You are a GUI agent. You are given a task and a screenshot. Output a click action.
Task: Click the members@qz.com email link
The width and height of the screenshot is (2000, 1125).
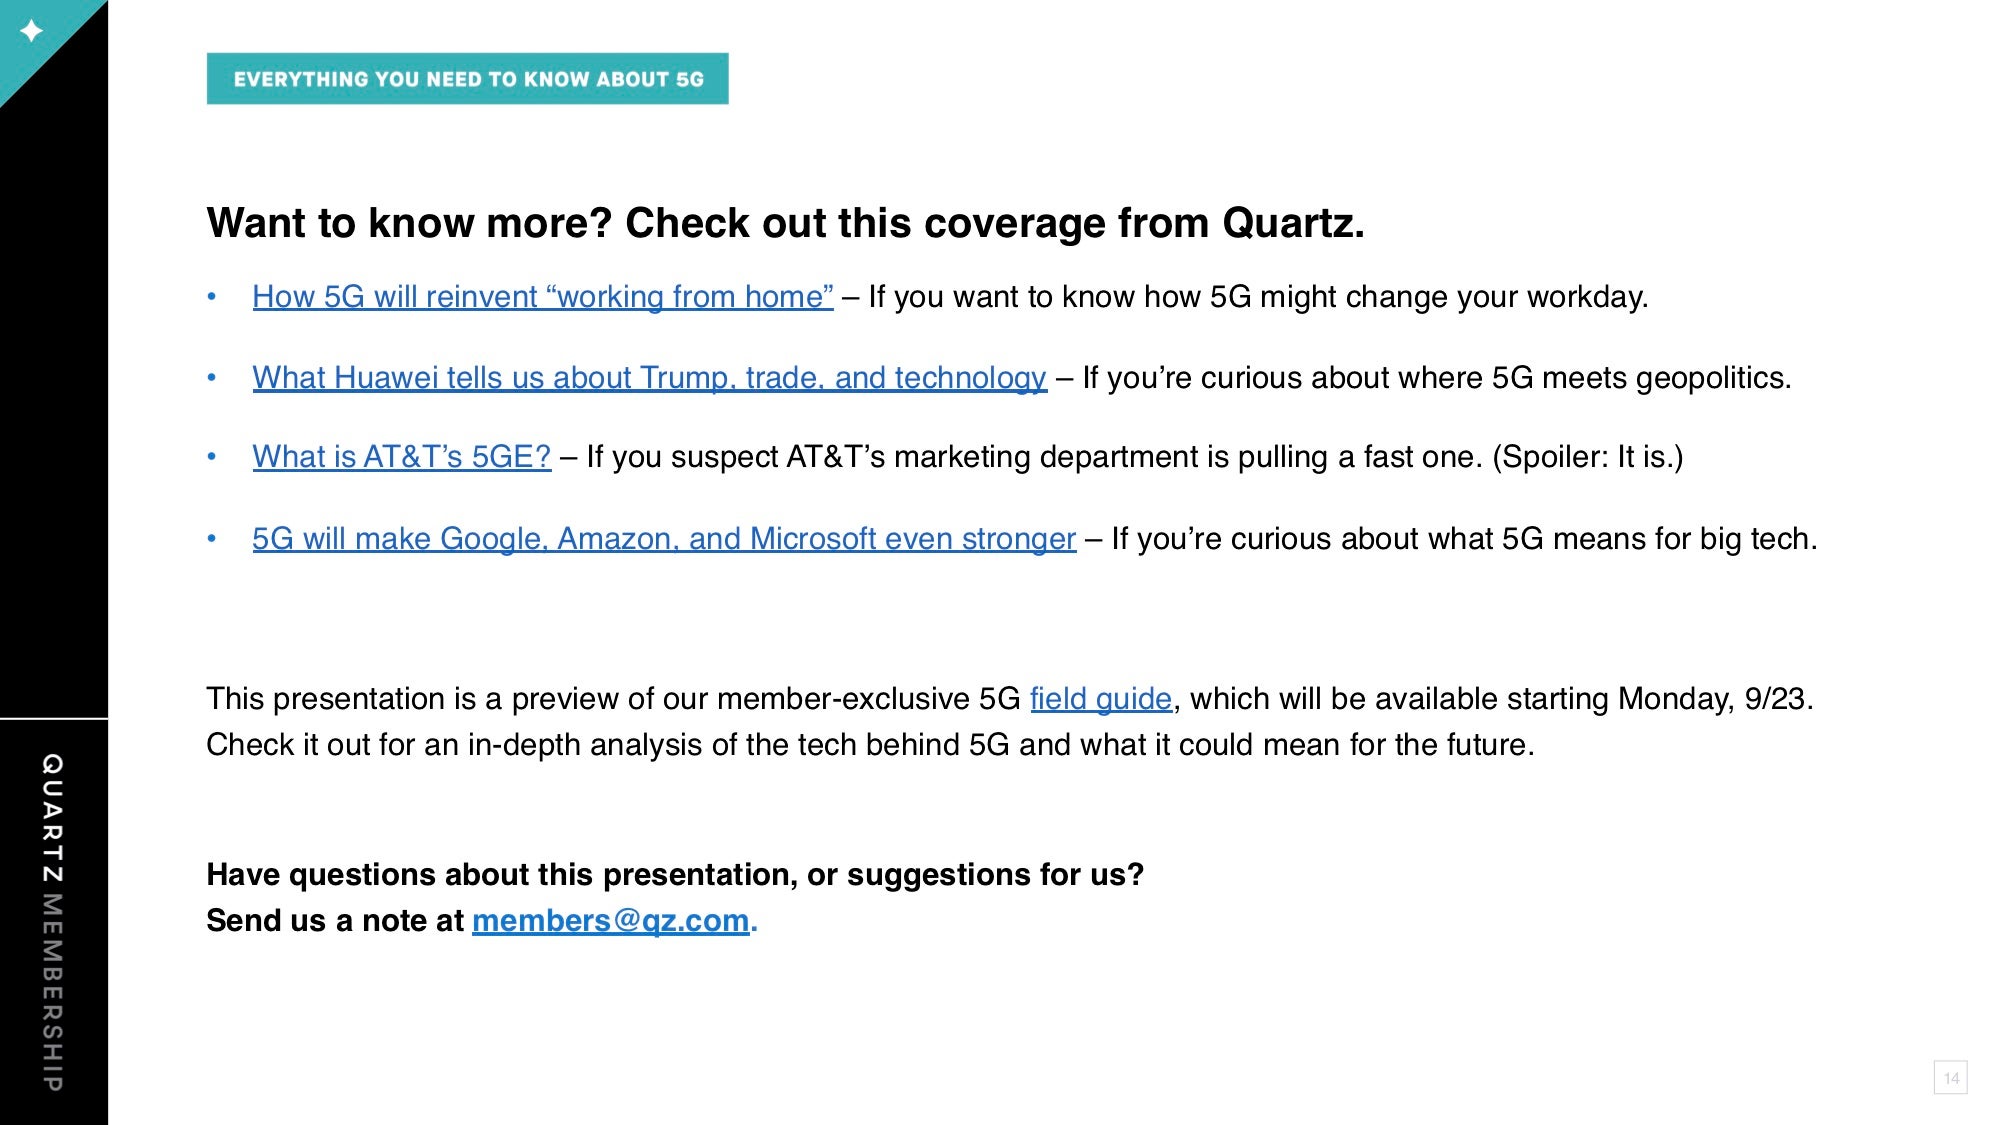[x=610, y=921]
